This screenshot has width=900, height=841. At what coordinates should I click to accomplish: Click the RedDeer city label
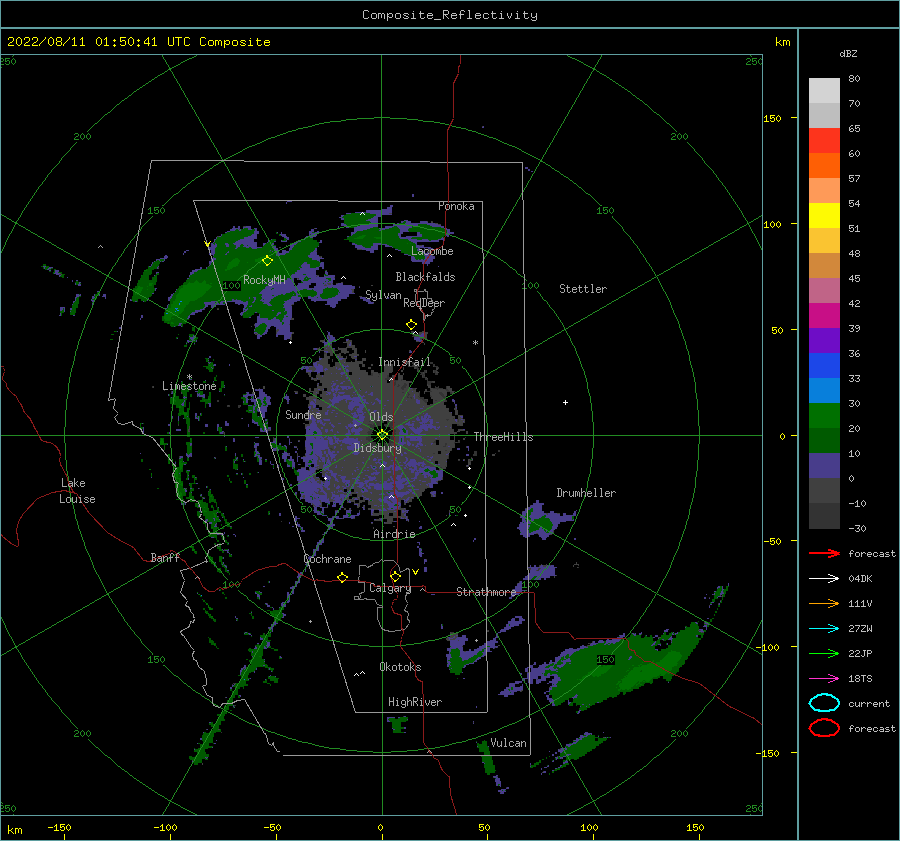point(424,303)
